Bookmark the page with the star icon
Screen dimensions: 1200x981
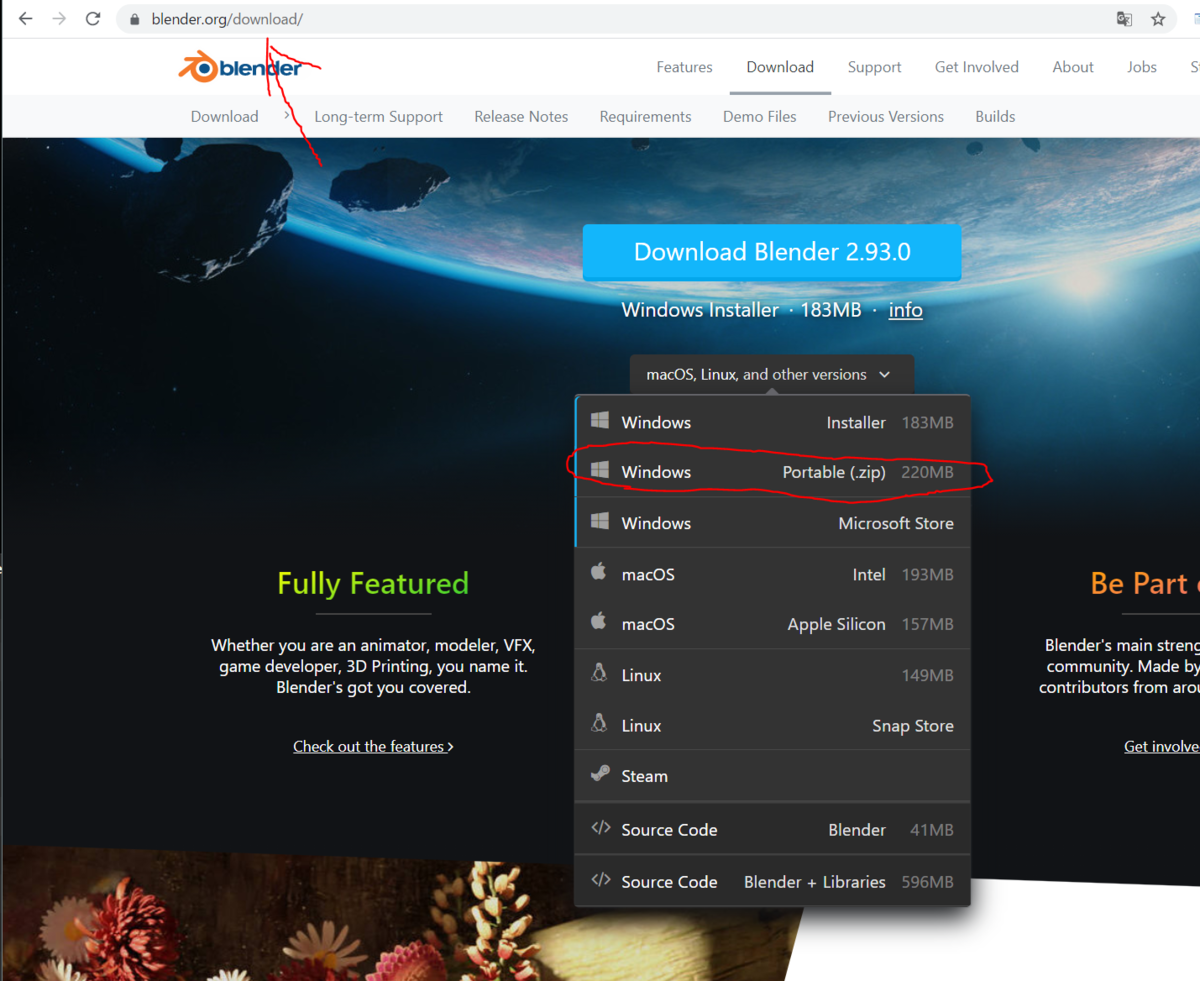point(1158,19)
